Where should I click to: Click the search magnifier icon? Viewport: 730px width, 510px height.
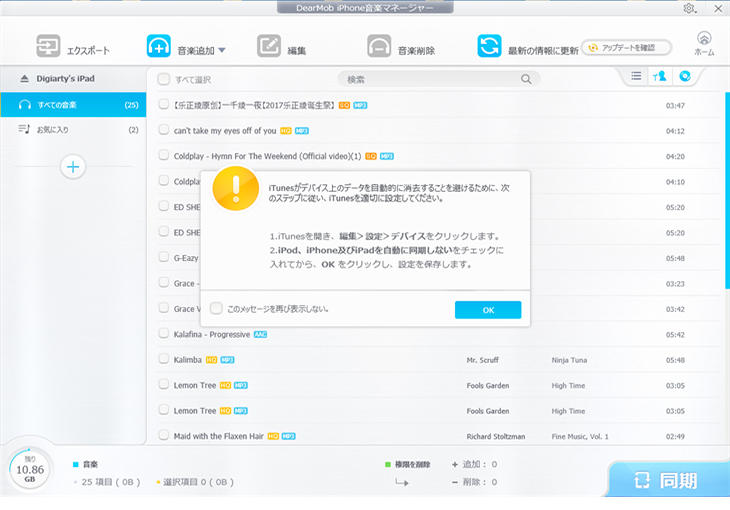[x=526, y=79]
